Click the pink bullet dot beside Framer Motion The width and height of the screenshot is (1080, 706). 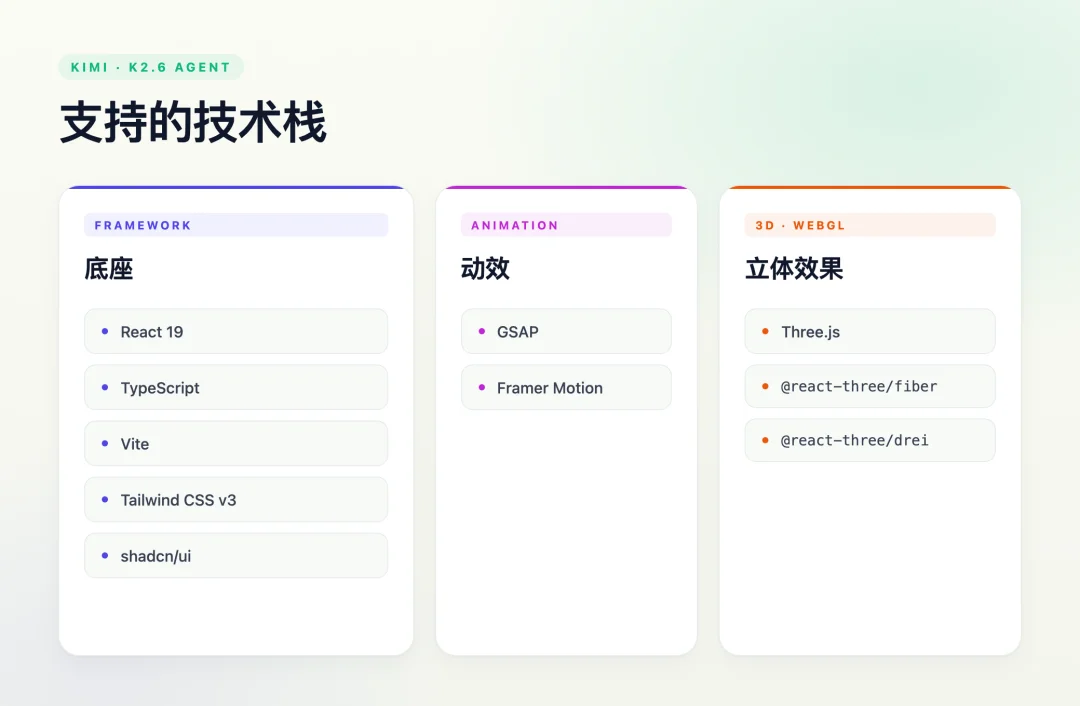(x=480, y=387)
